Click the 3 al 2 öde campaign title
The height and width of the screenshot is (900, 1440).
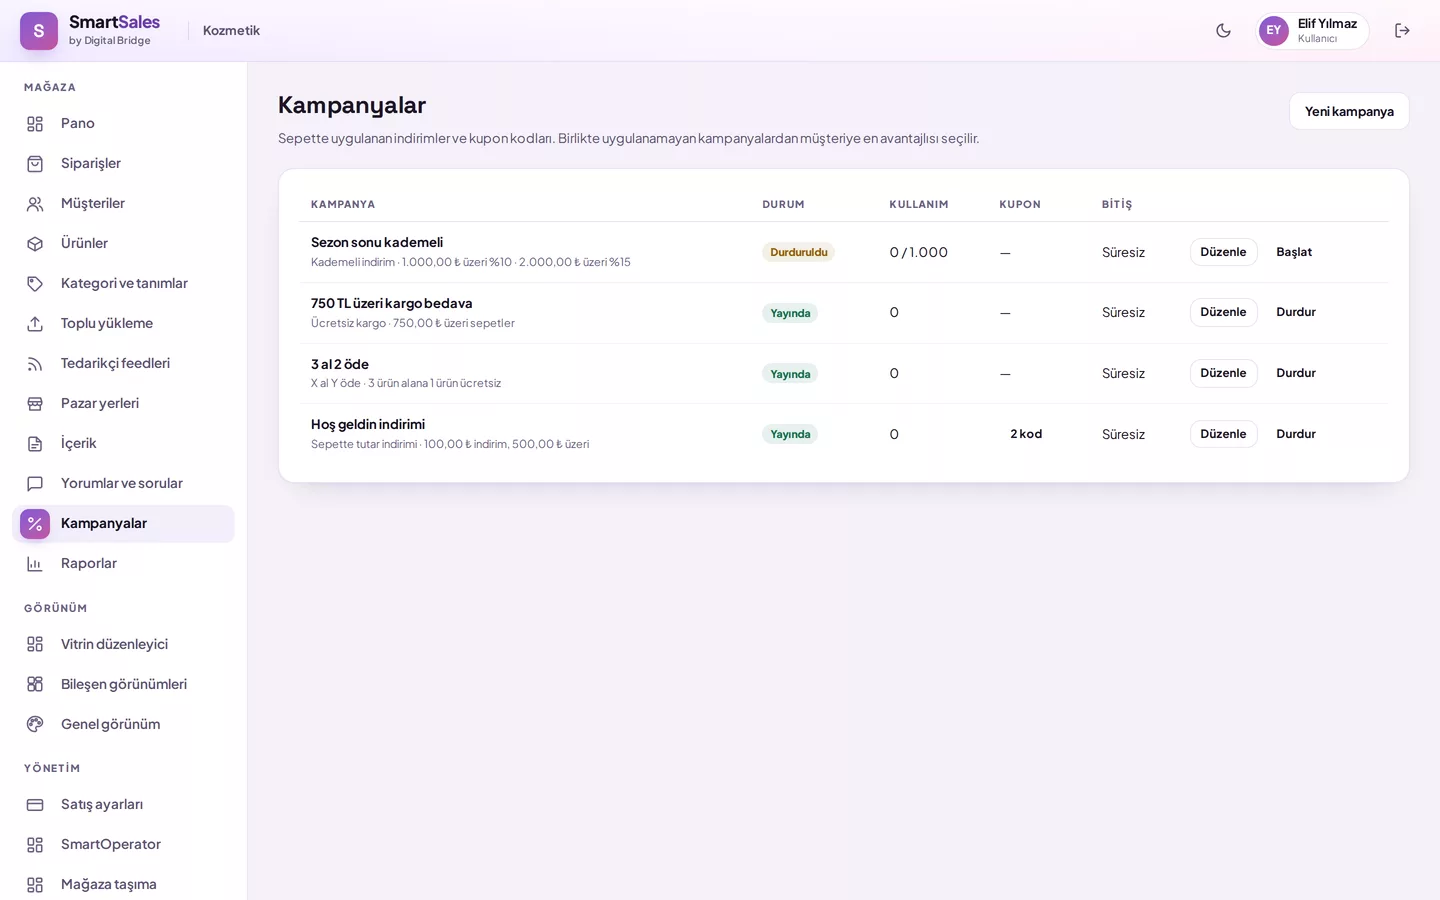340,364
